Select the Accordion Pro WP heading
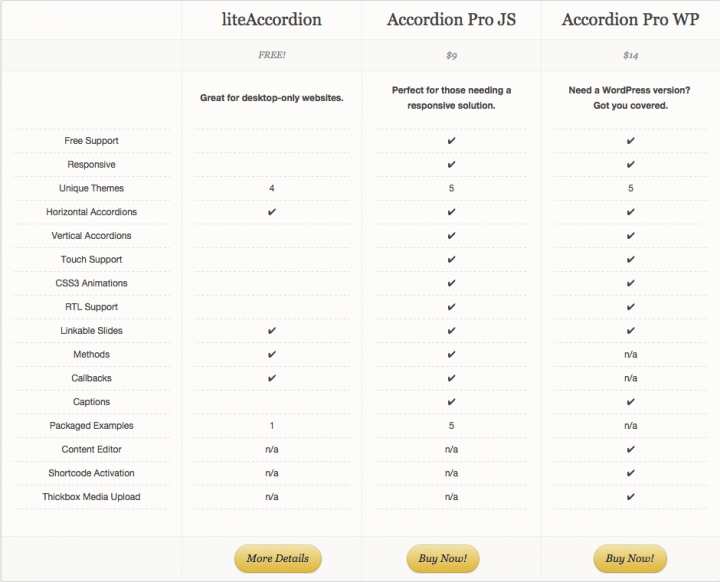 [x=630, y=20]
